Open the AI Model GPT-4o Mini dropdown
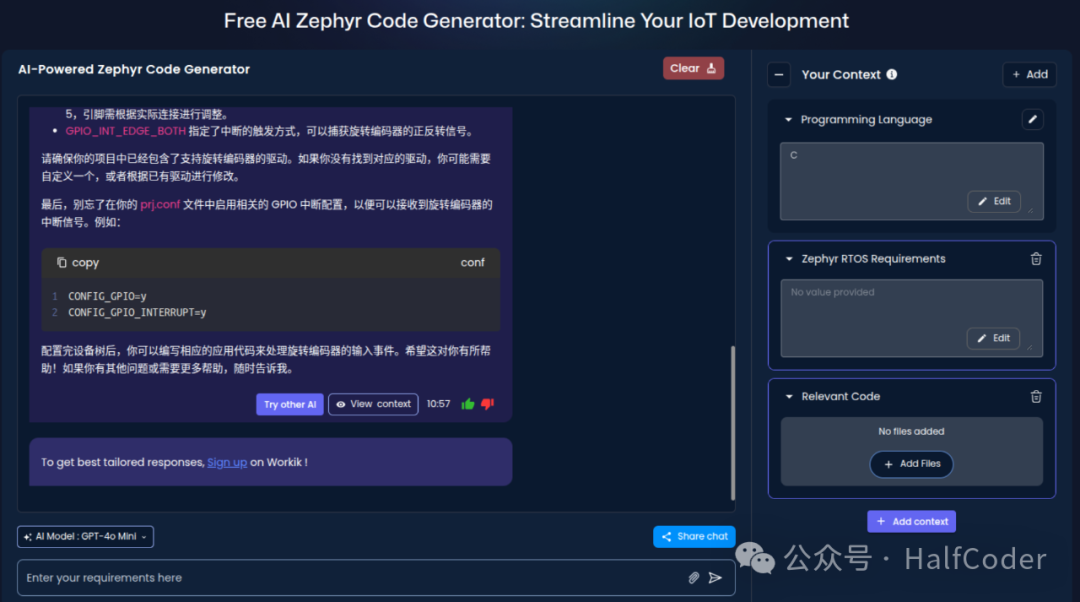Viewport: 1080px width, 602px height. point(85,537)
